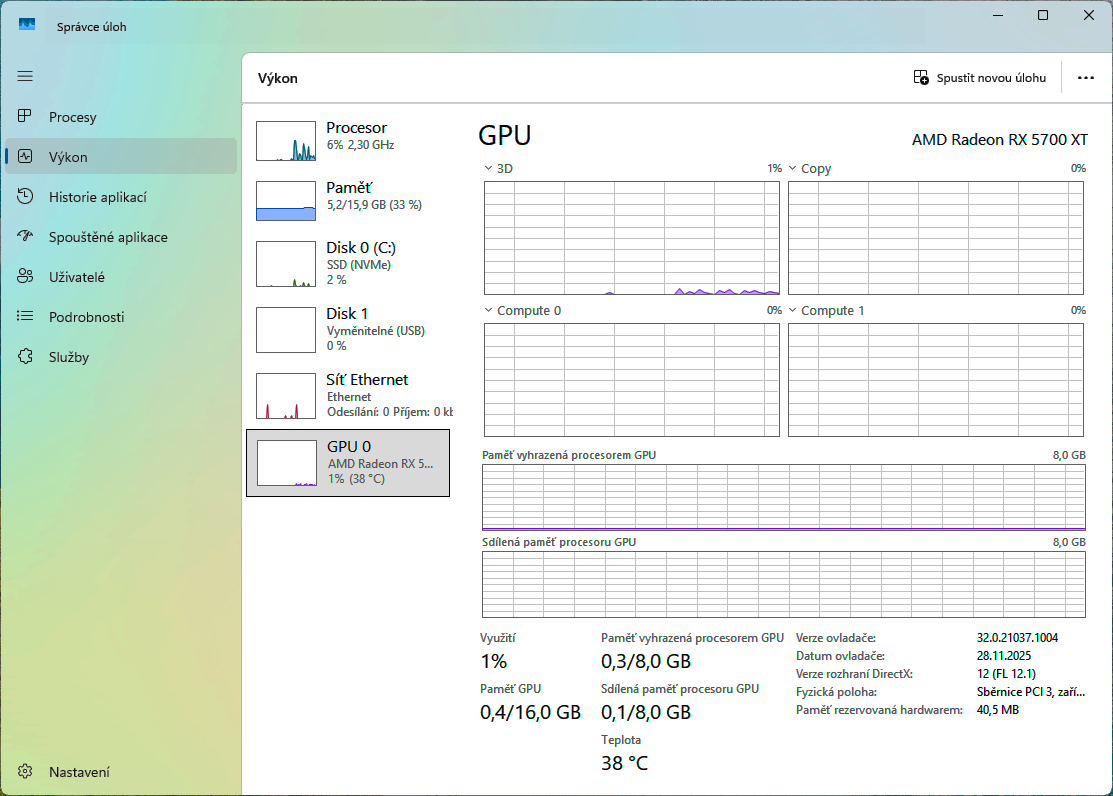The height and width of the screenshot is (796, 1113).
Task: Click the Spouštěné aplikace gauge icon
Action: click(25, 237)
